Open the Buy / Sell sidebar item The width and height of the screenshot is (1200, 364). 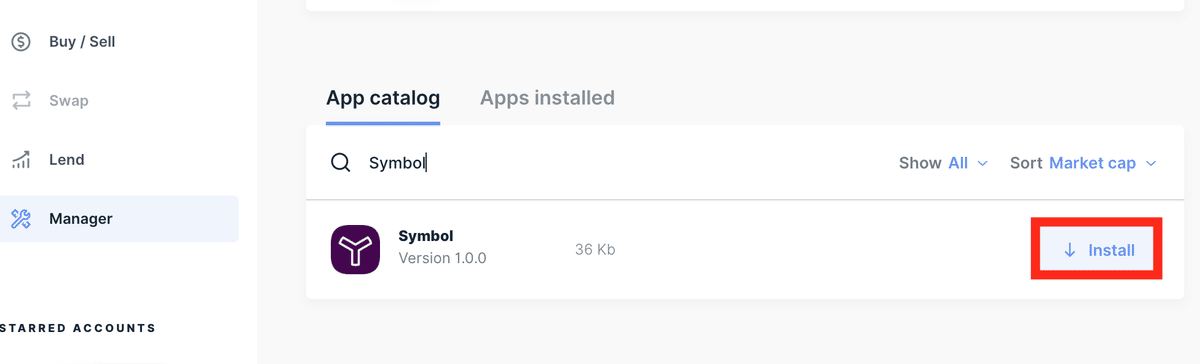[120, 42]
